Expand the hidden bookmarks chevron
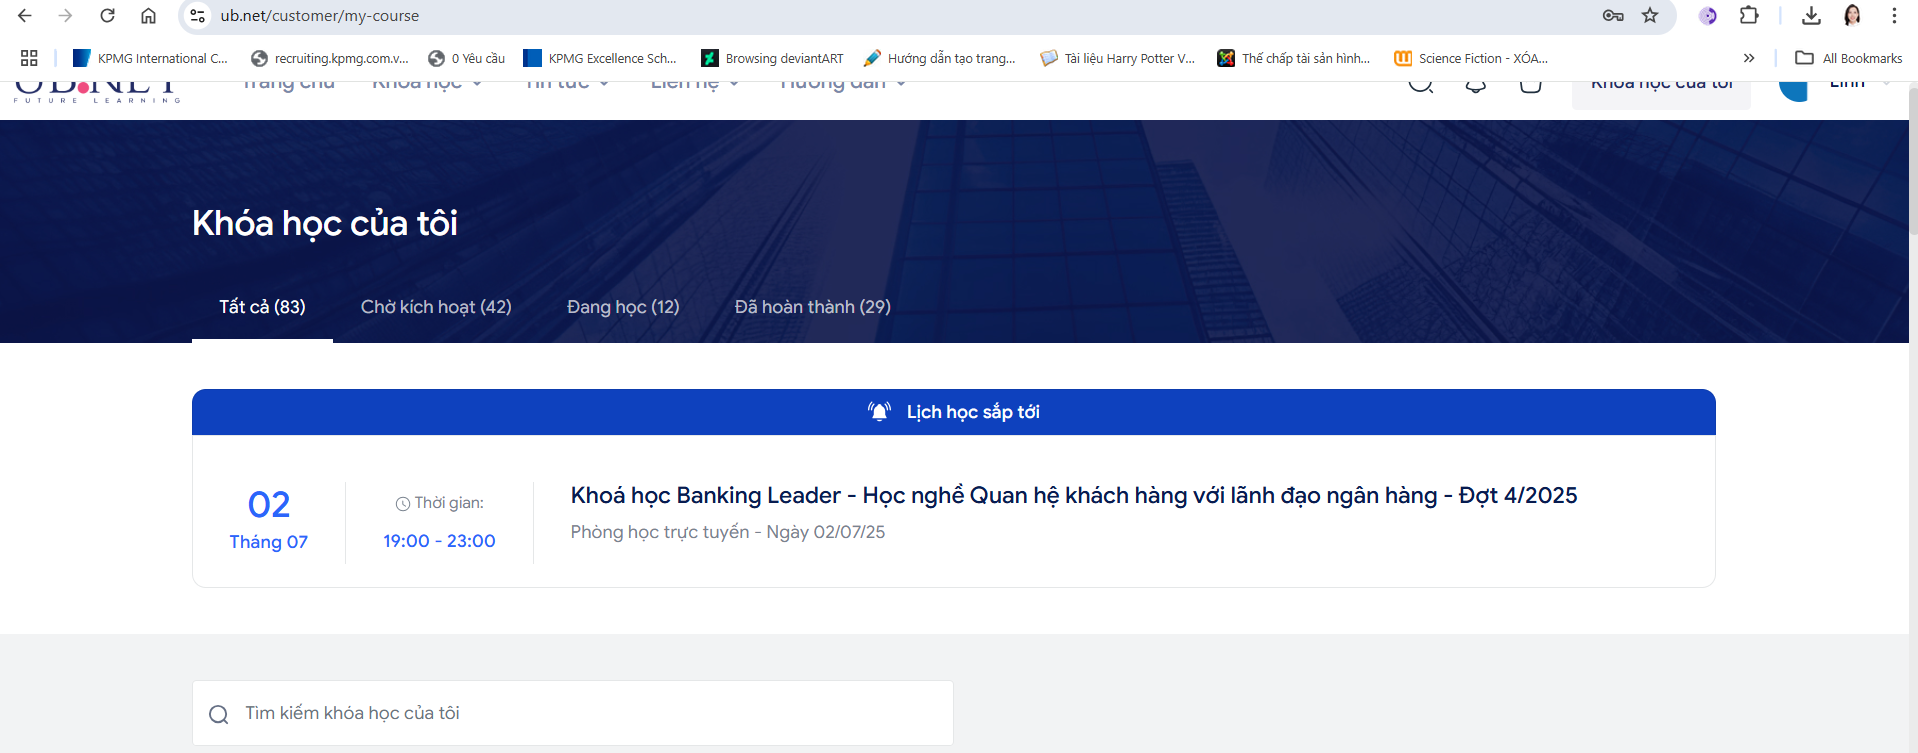Screen dimensions: 1918x753 point(1749,58)
